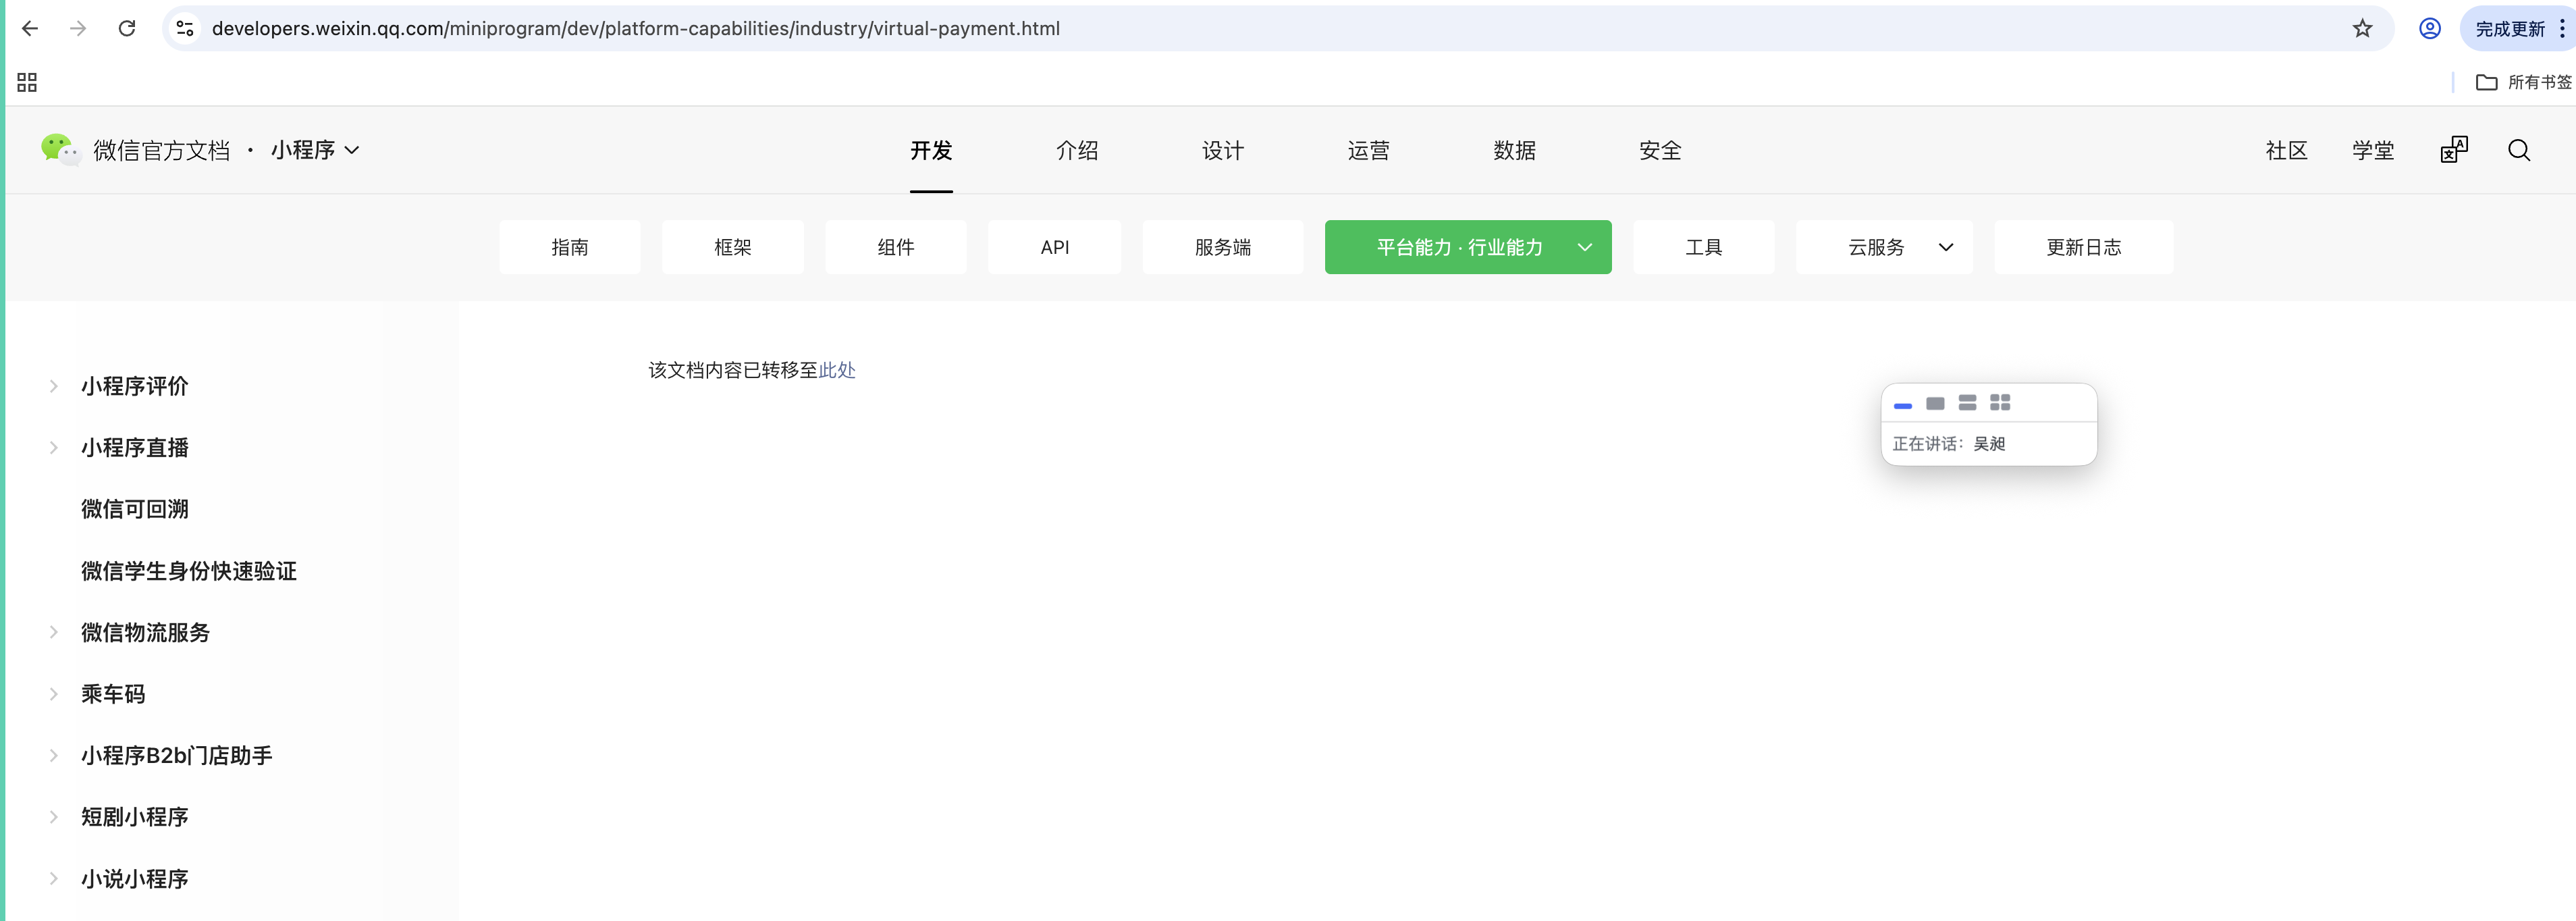Open the 服务端 sub-navigation tab
2576x921 pixels.
click(1222, 247)
